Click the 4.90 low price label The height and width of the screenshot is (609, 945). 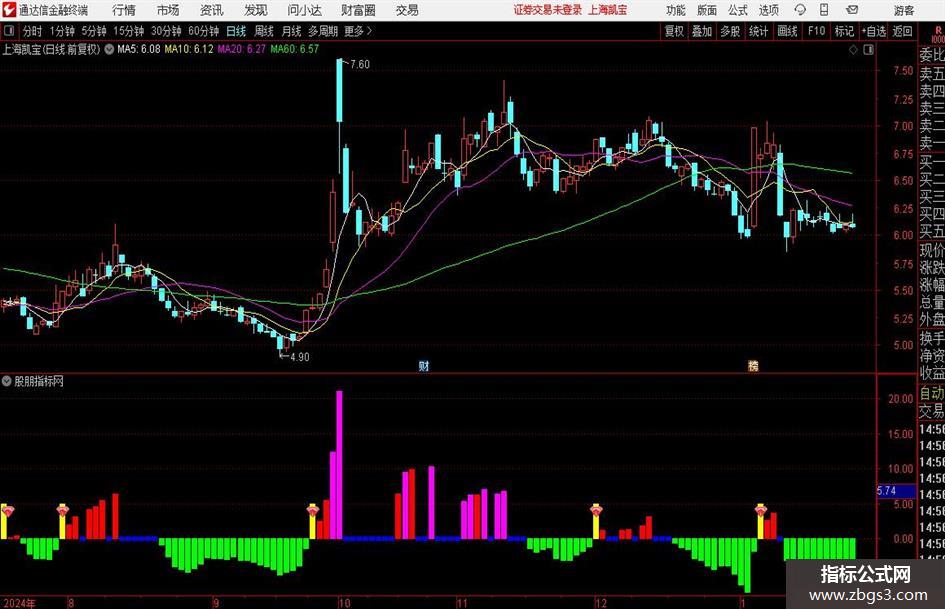pyautogui.click(x=300, y=357)
